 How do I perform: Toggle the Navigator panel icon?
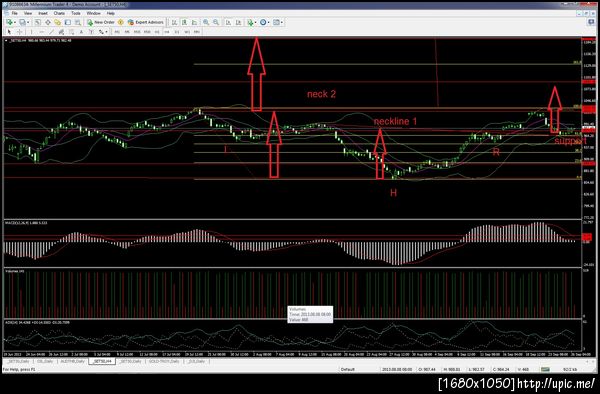pyautogui.click(x=57, y=22)
